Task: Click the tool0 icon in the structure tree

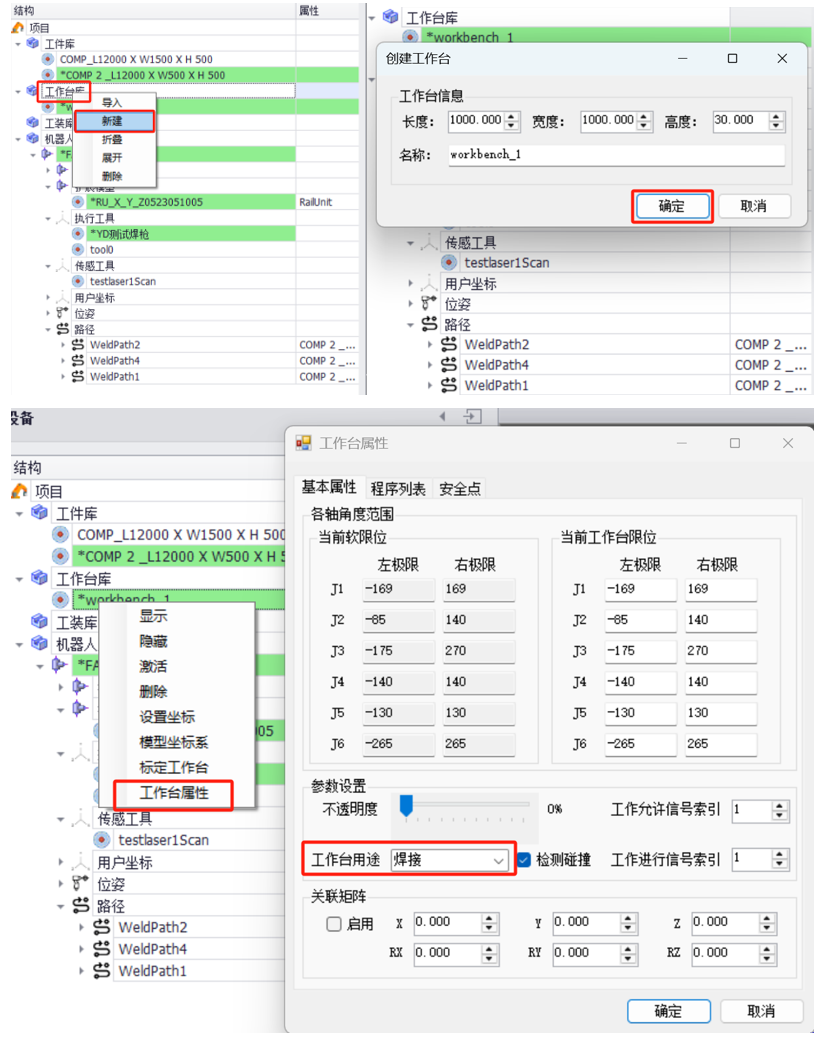Action: (77, 249)
